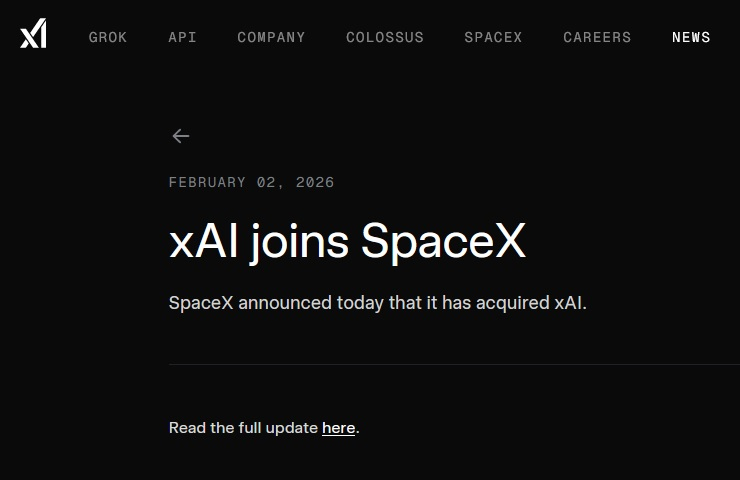
Task: Follow the "here" link to the full update
Action: [x=338, y=428]
